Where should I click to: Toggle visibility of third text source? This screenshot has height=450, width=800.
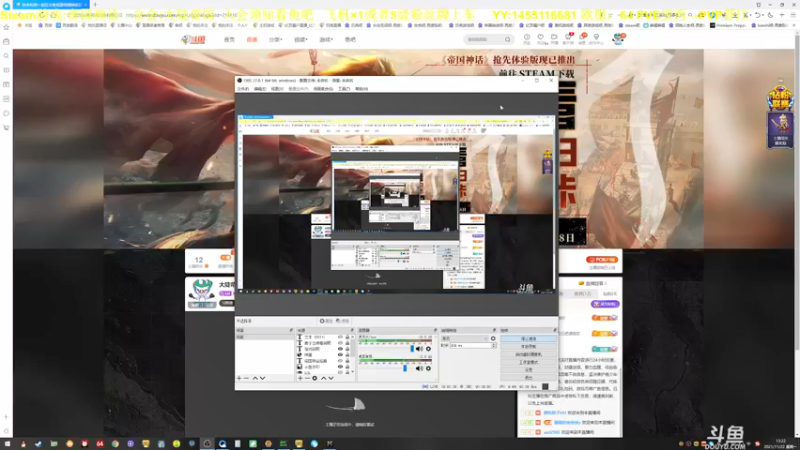[340, 349]
